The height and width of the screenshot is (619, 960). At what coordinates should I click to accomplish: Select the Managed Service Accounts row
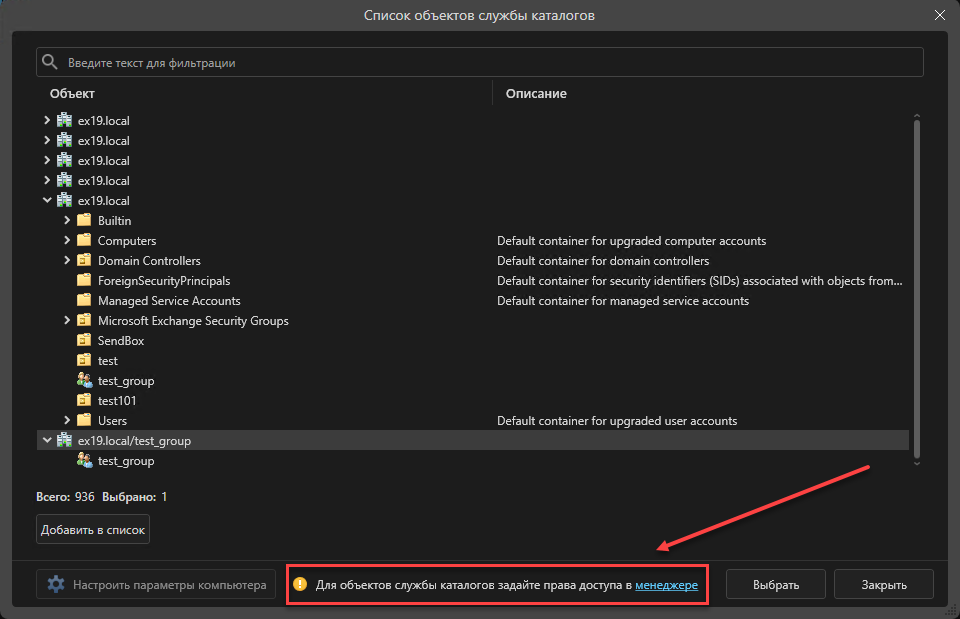[x=169, y=301]
